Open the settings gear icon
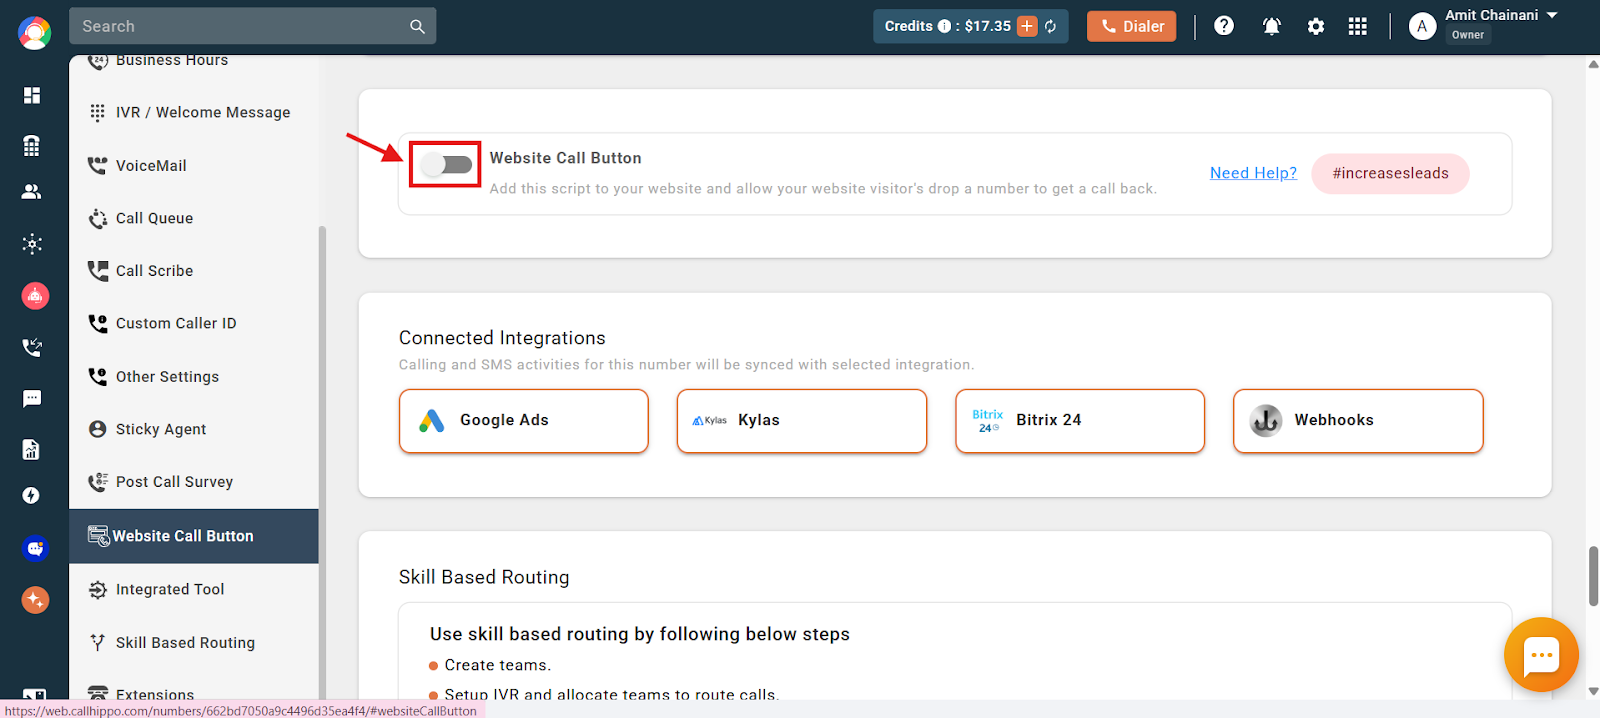Viewport: 1600px width, 718px height. 1316,26
